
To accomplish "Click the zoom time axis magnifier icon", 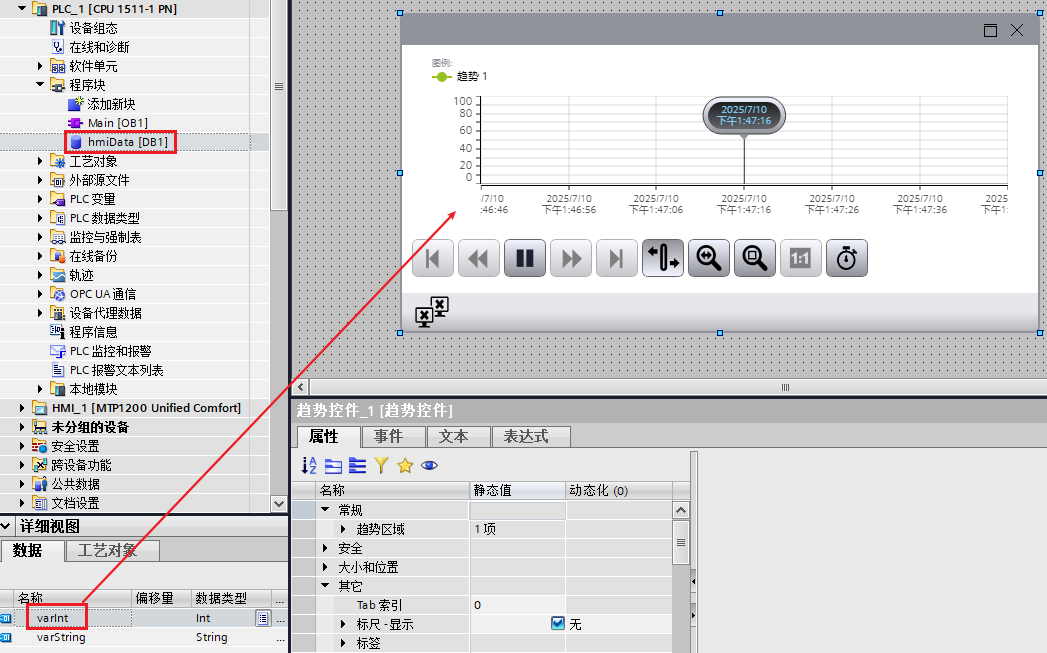I will pos(709,259).
